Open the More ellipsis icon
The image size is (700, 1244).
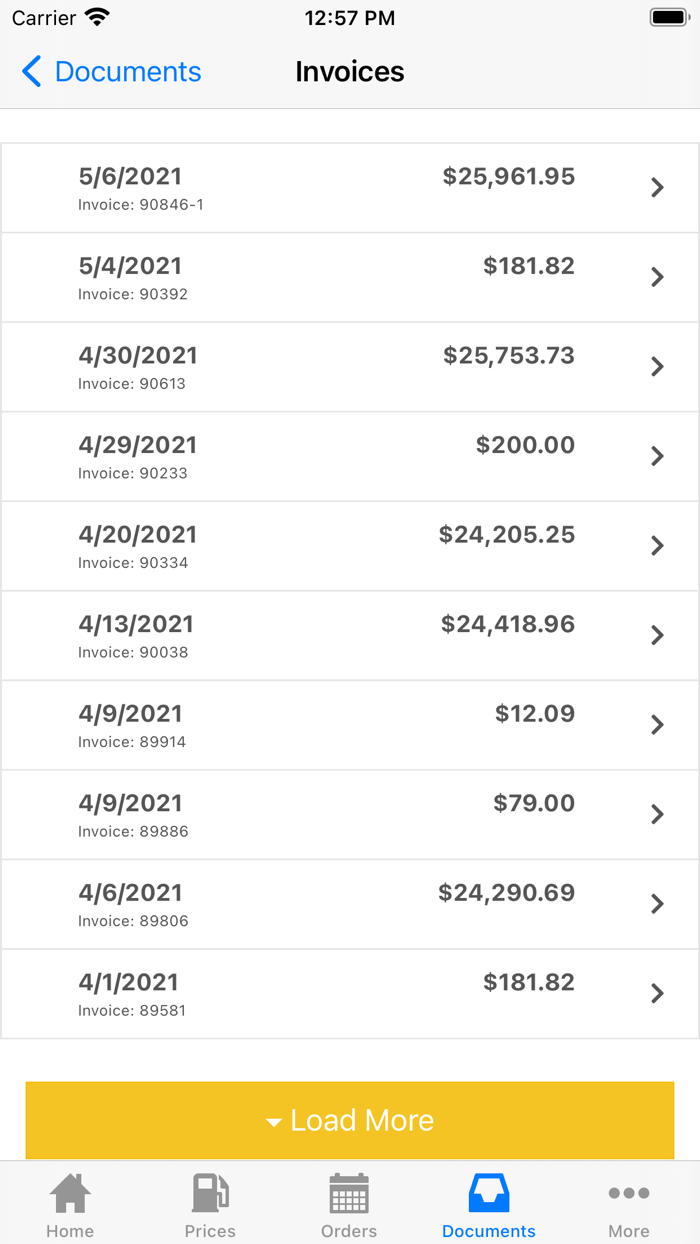tap(629, 1193)
